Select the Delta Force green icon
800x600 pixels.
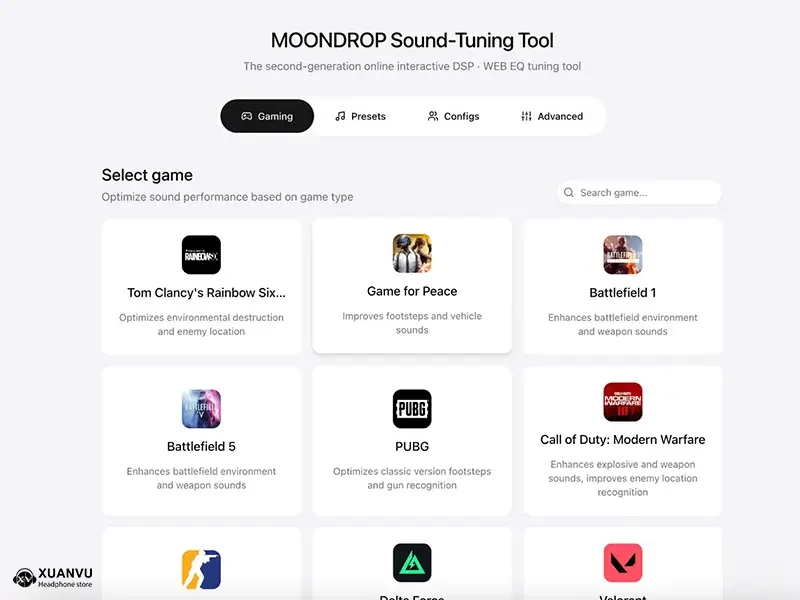(412, 563)
